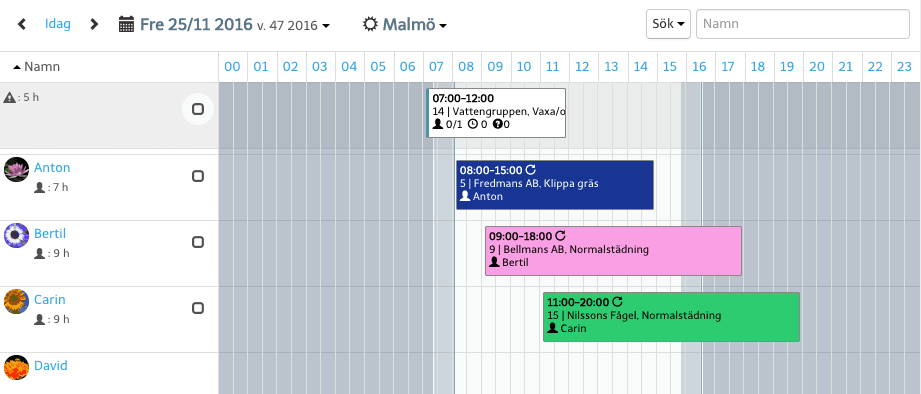Open the Sök search type dropdown
921x394 pixels.
[668, 24]
